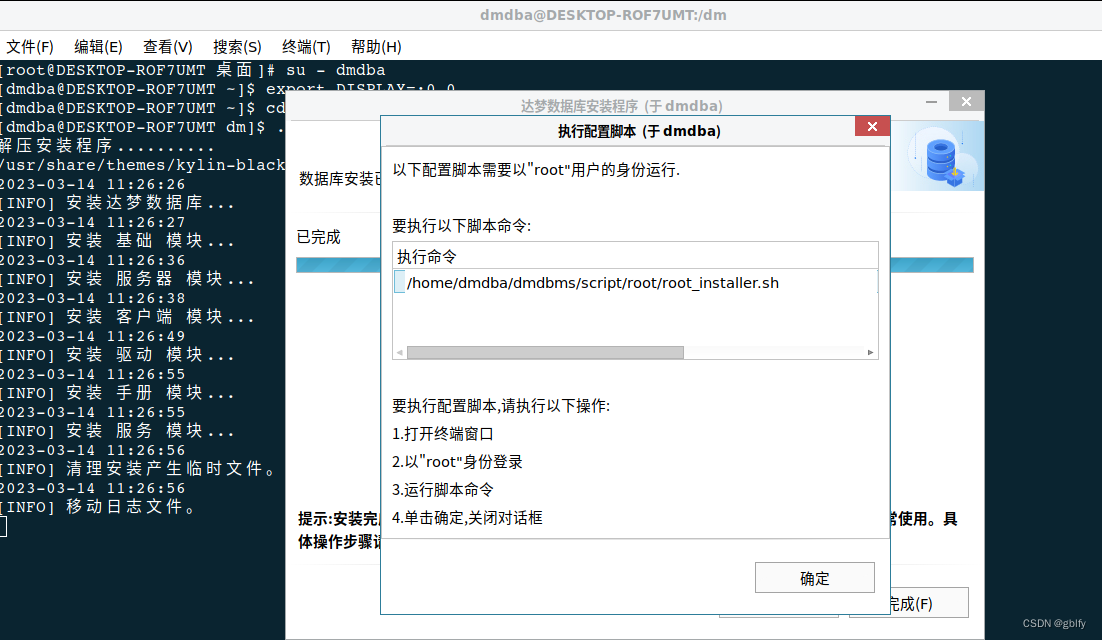Open the 终端(T) terminal menu
Screen dimensions: 1102x640
306,47
